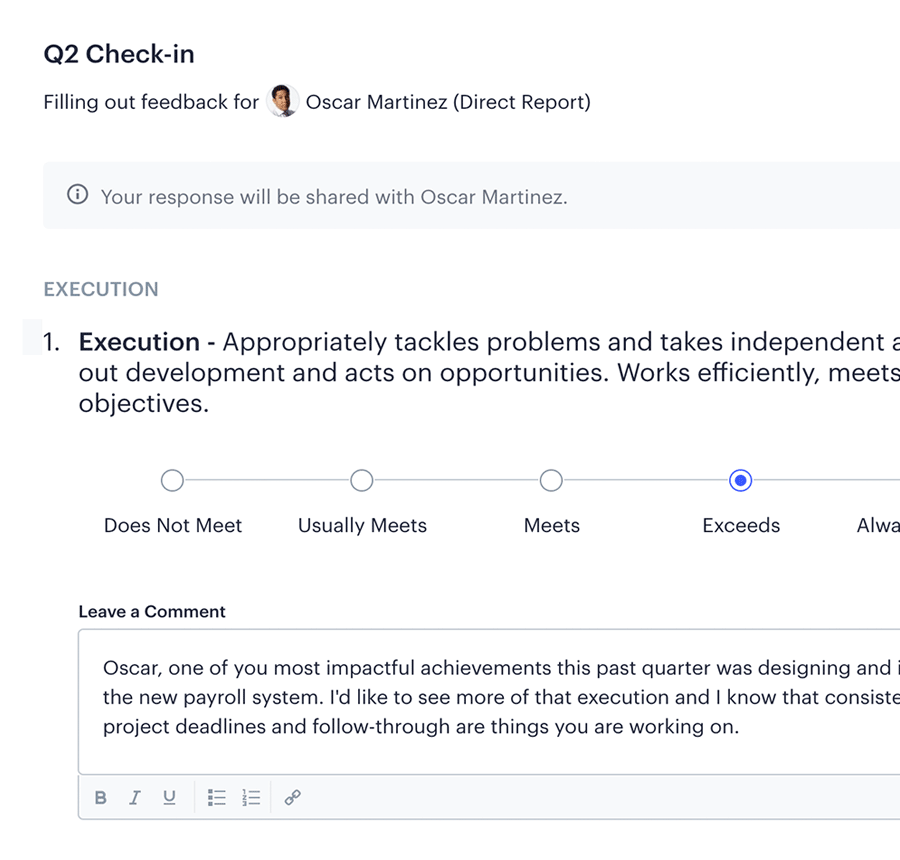Click the Q2 Check-in heading
900x860 pixels.
(x=119, y=54)
